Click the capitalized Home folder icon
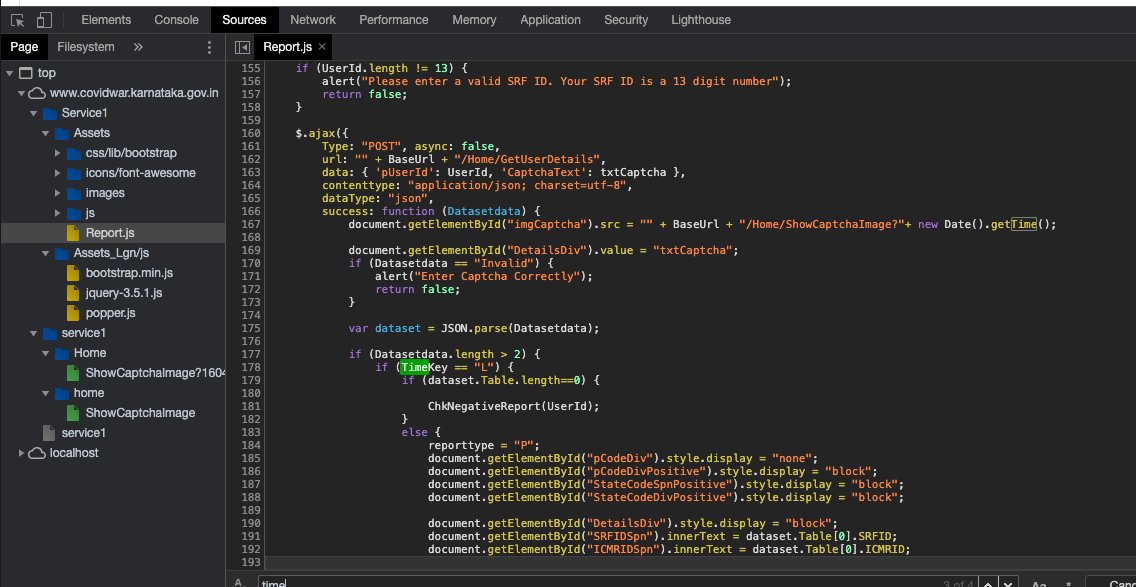 click(x=62, y=353)
